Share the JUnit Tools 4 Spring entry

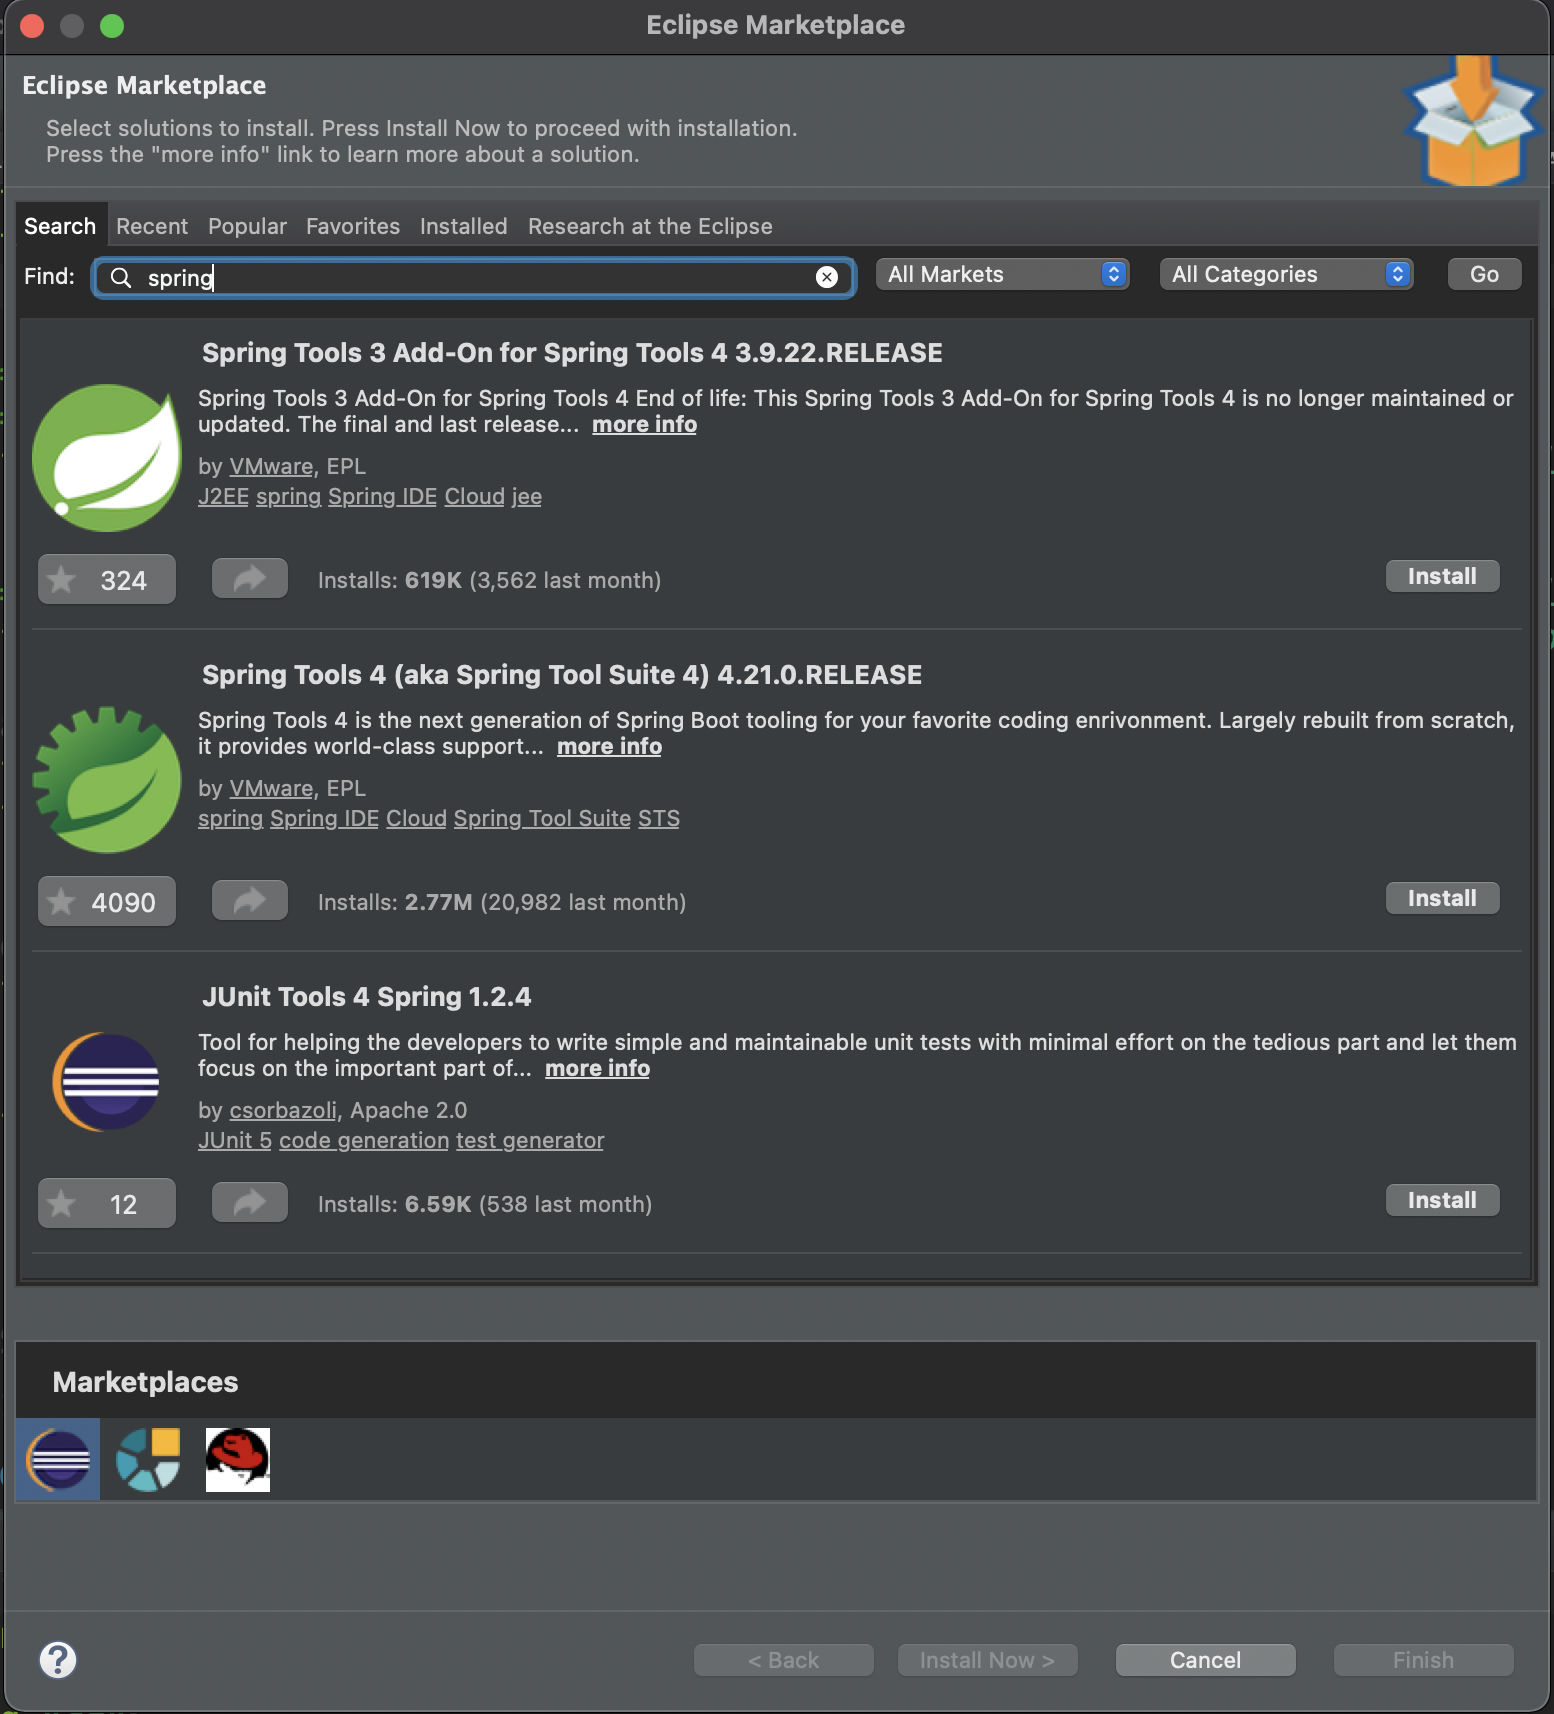coord(250,1202)
